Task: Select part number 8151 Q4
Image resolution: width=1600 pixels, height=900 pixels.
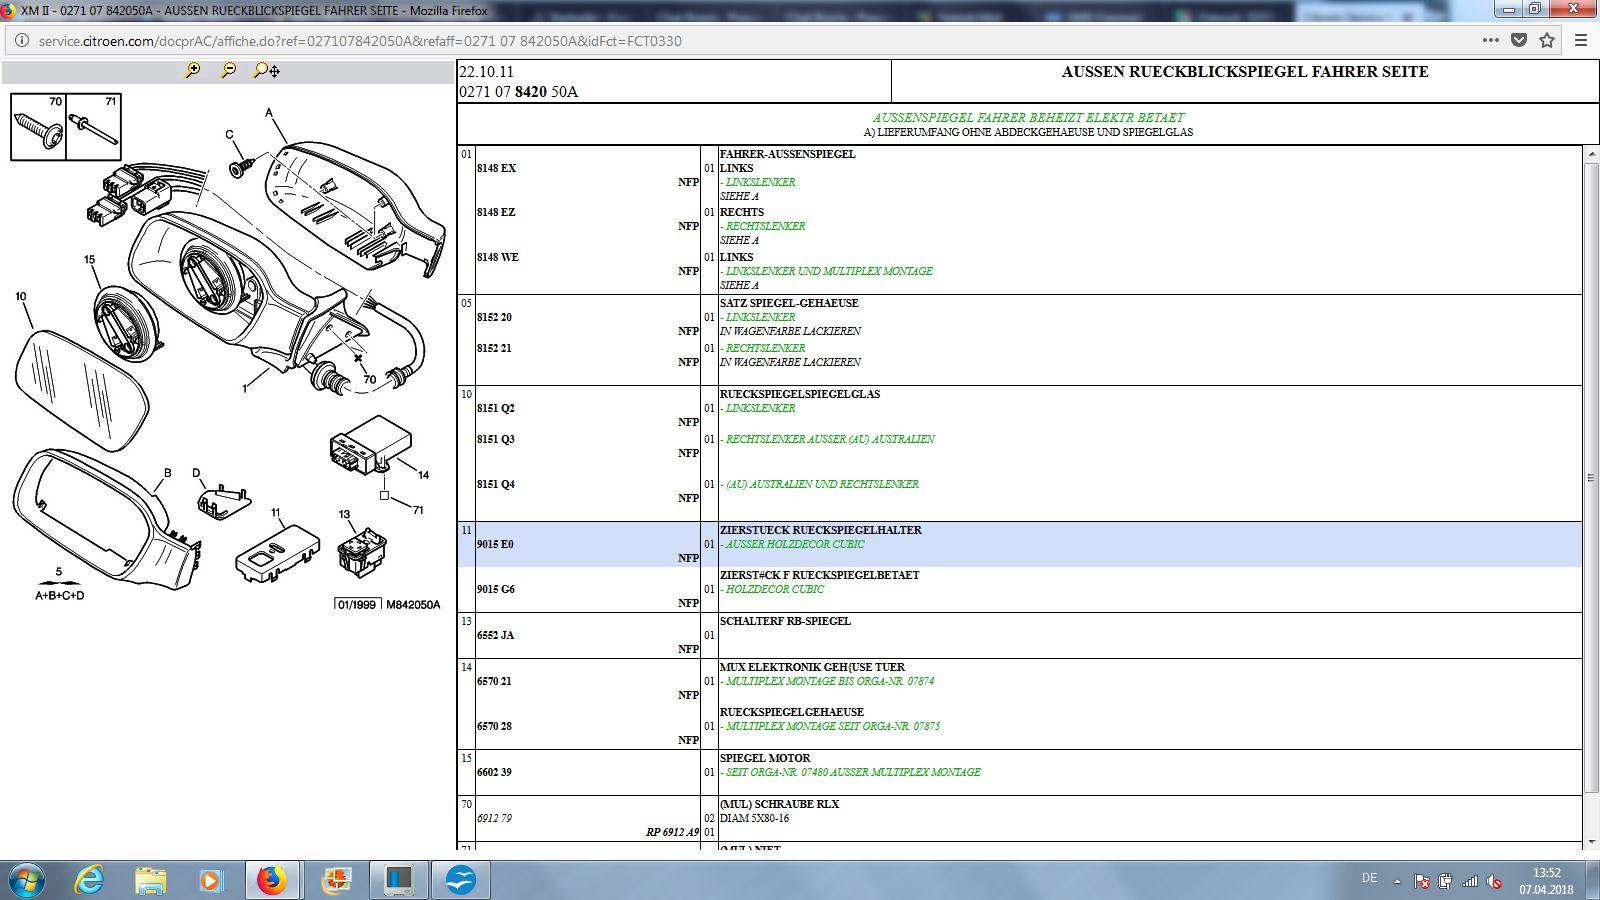Action: (x=495, y=484)
